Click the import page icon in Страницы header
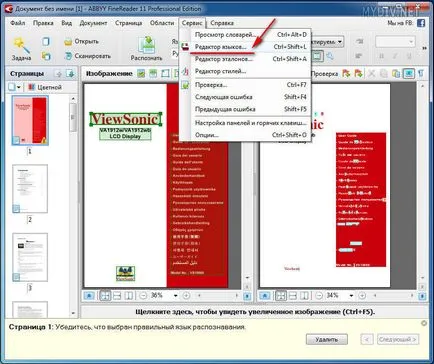434x364 pixels. [x=70, y=74]
